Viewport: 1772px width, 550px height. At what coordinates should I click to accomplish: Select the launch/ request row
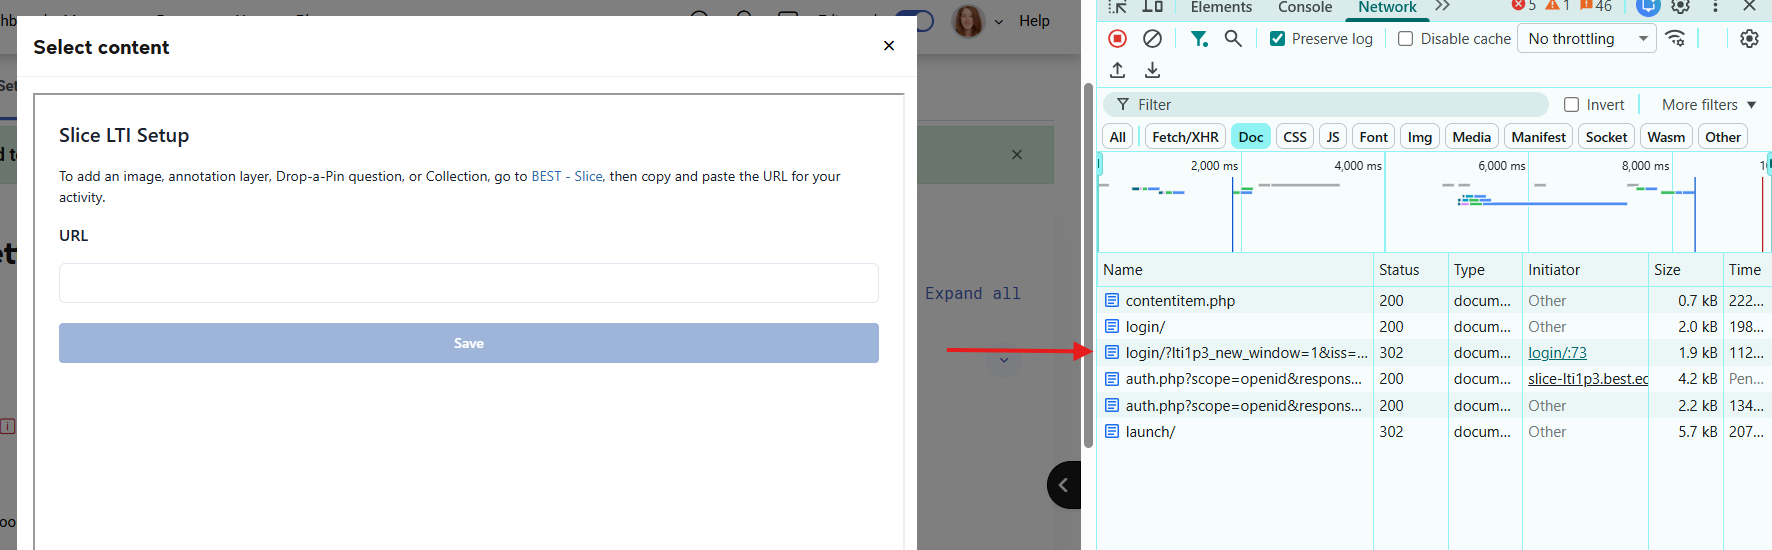click(1434, 432)
